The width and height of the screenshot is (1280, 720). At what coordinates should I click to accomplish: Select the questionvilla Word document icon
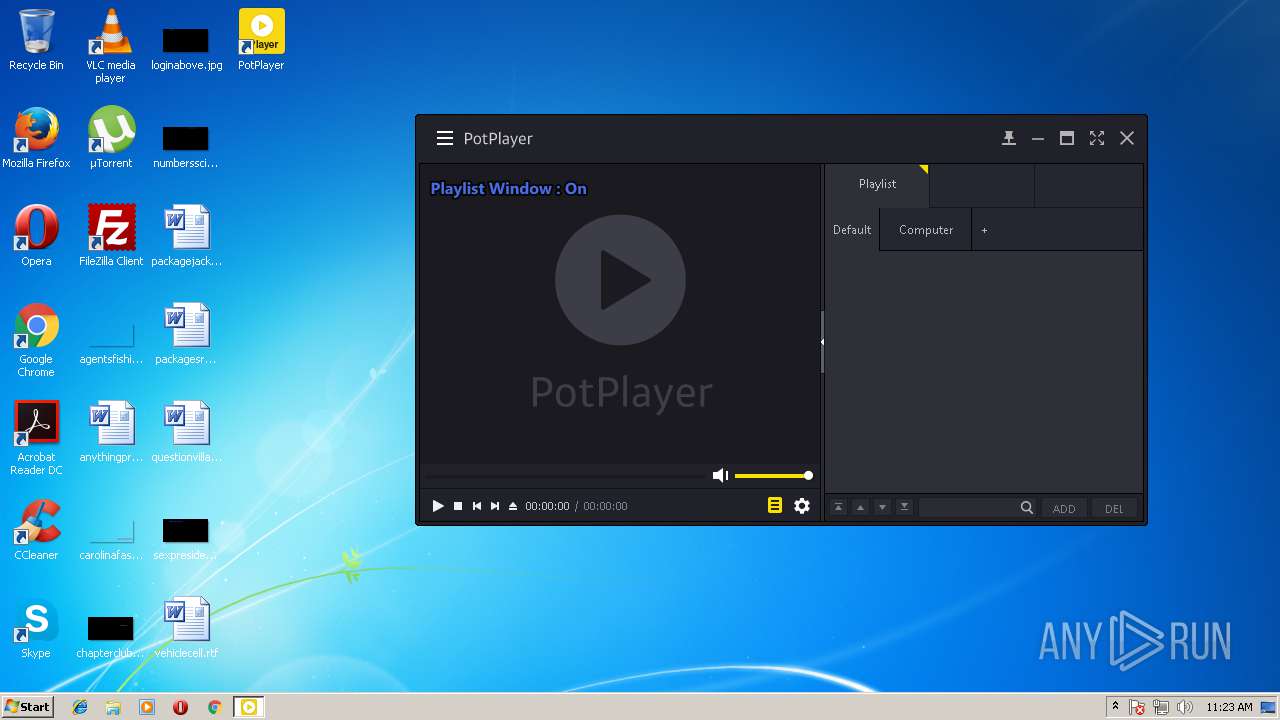(x=186, y=432)
